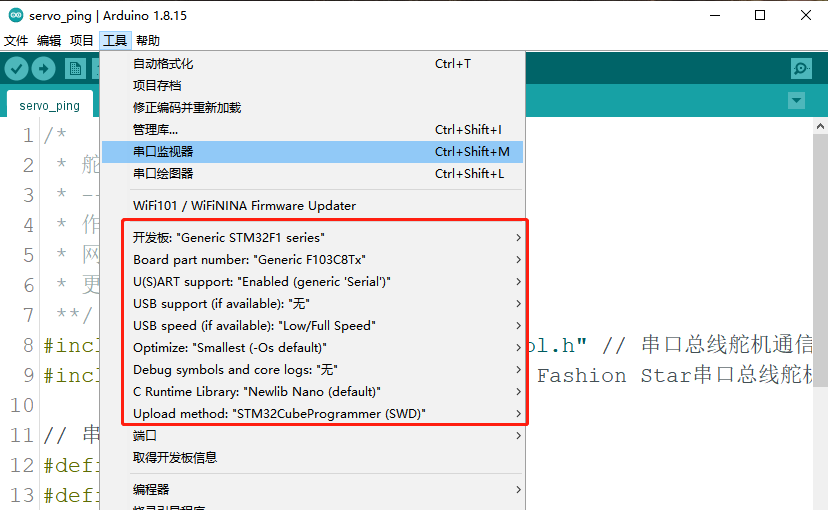828x510 pixels.
Task: Open the 帮助 menu
Action: click(148, 41)
